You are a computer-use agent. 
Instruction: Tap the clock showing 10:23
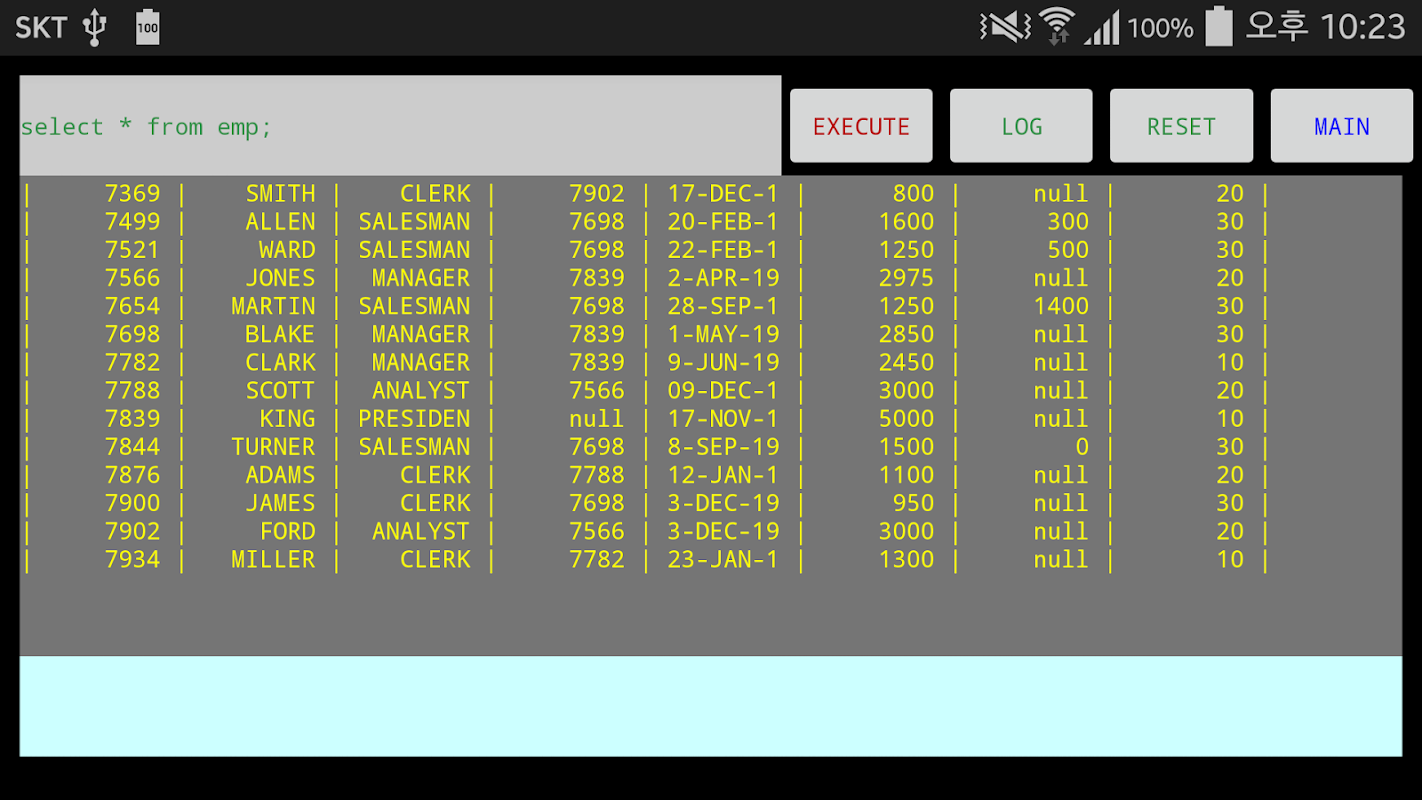point(1363,27)
